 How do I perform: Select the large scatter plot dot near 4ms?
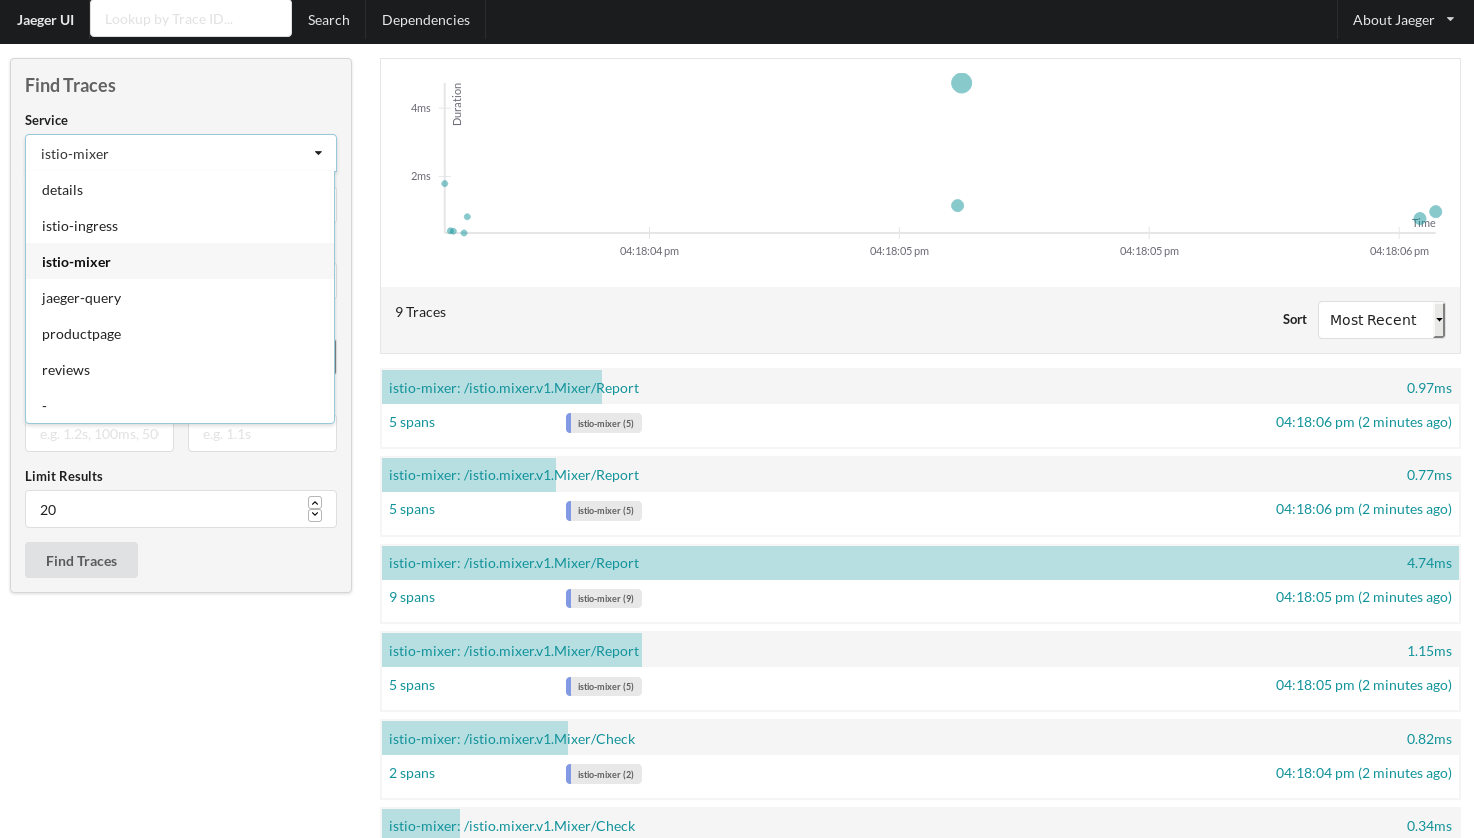(960, 83)
